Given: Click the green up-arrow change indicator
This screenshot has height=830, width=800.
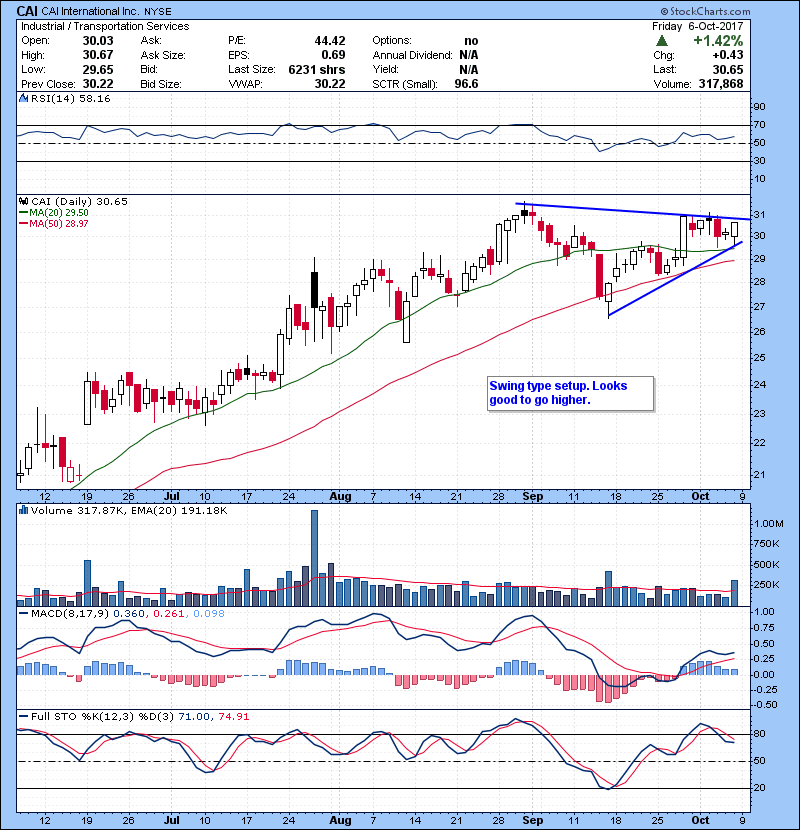Looking at the screenshot, I should pos(661,41).
